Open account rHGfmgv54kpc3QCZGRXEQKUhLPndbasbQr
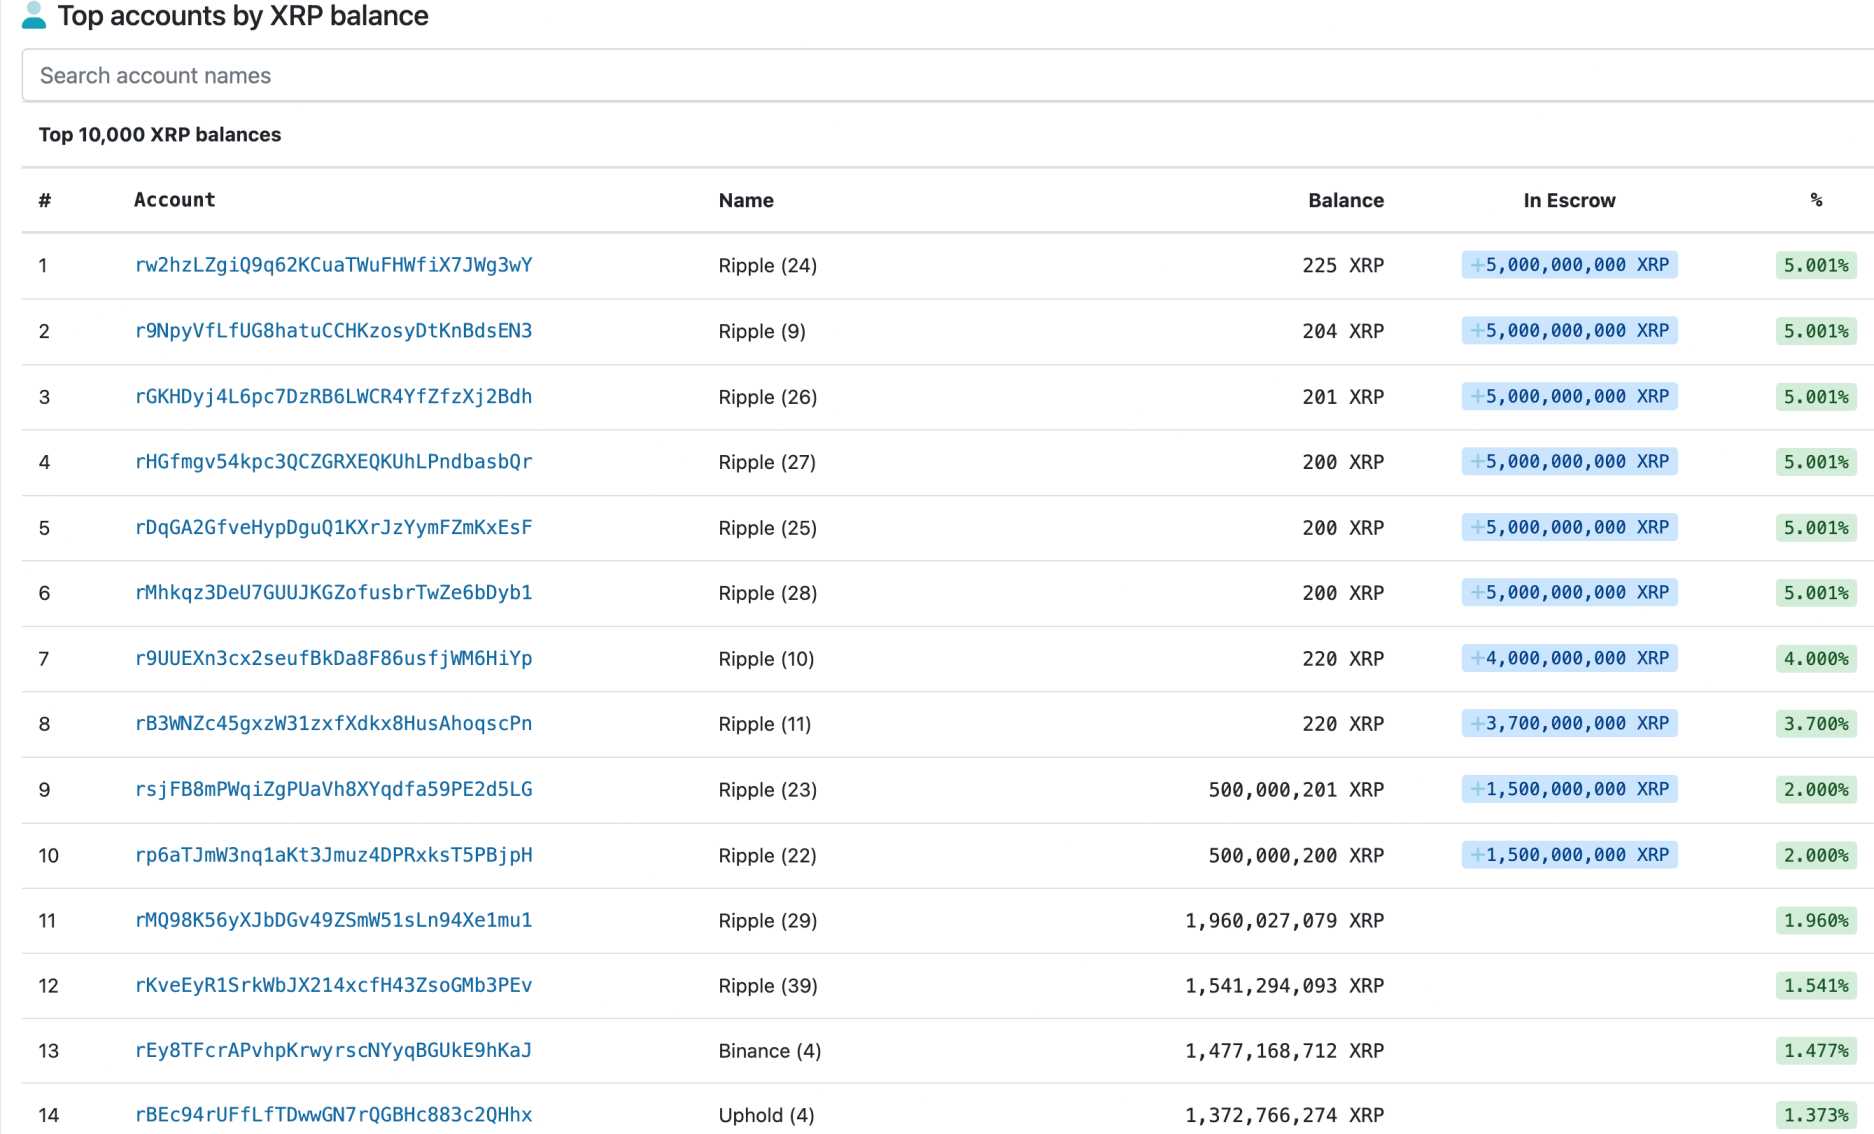Screen dimensions: 1874x1134 pos(333,462)
